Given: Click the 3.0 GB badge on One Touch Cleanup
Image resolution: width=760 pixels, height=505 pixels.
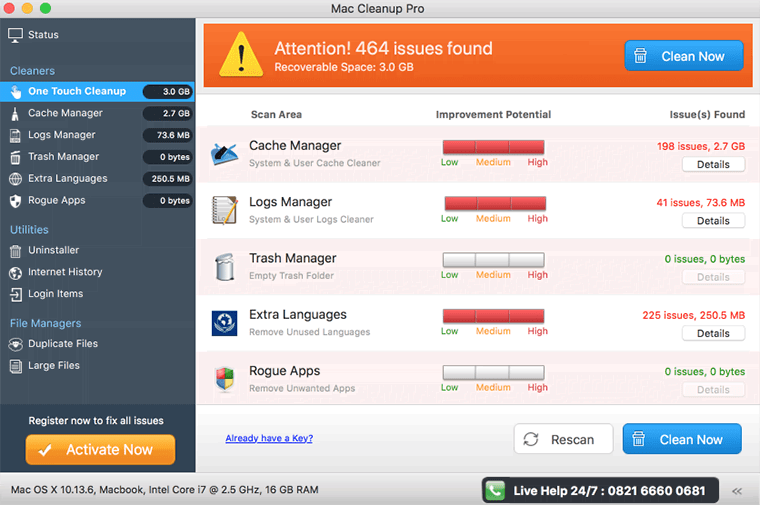Looking at the screenshot, I should (168, 92).
